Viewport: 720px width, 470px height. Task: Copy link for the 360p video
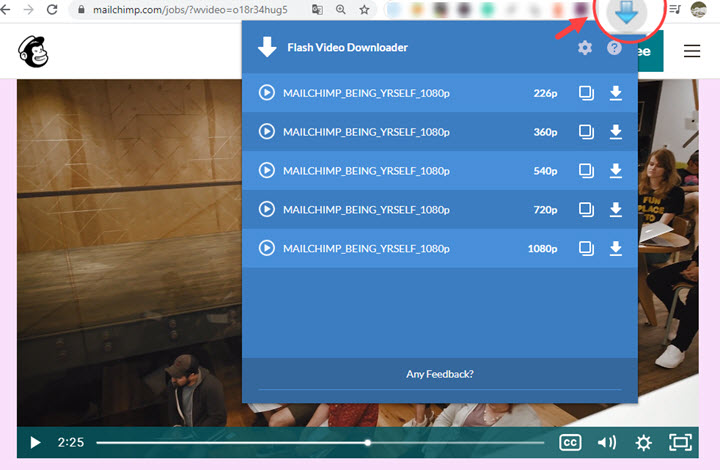tap(586, 132)
